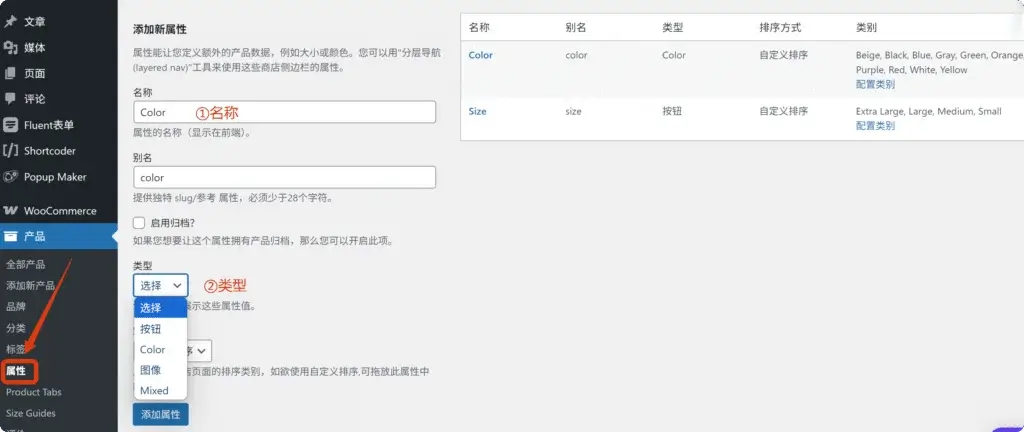
Task: Open the Size attribute link in table
Action: pyautogui.click(x=477, y=111)
